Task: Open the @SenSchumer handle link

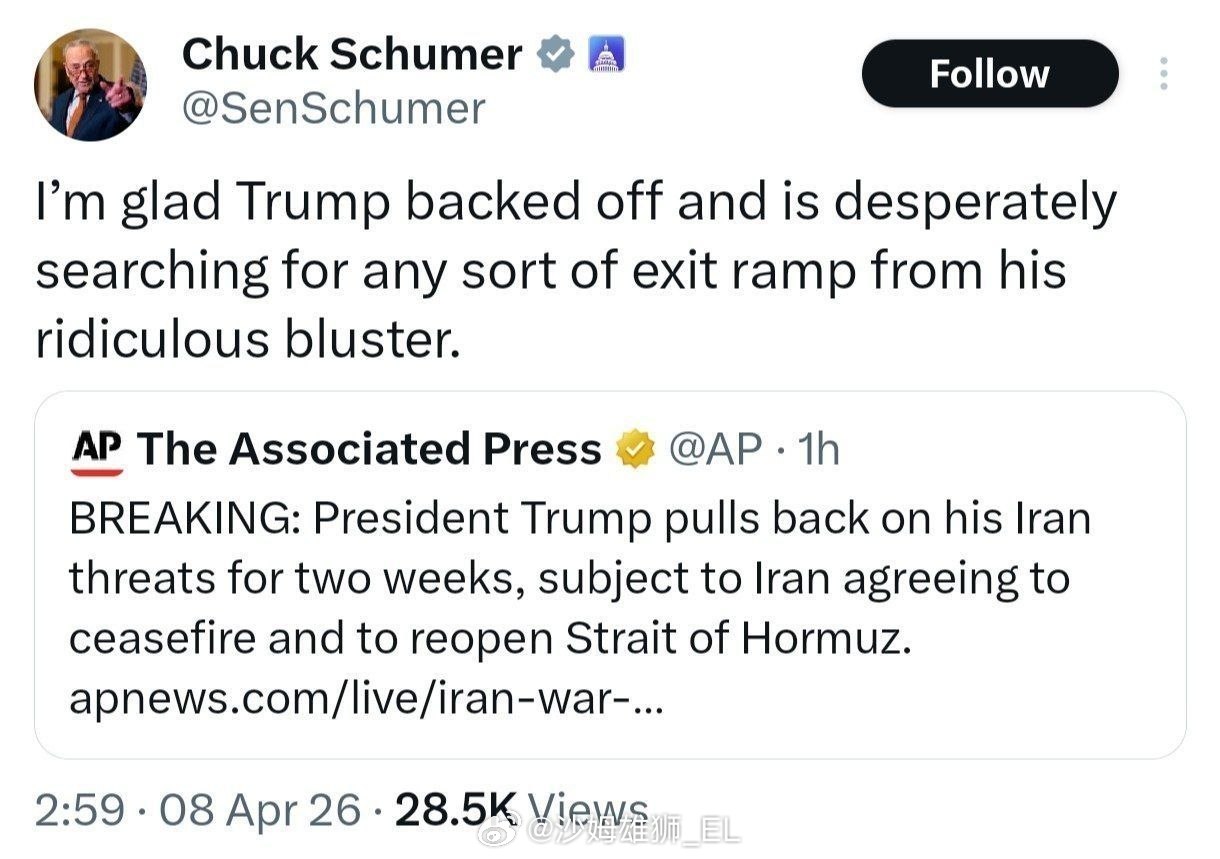Action: (333, 108)
